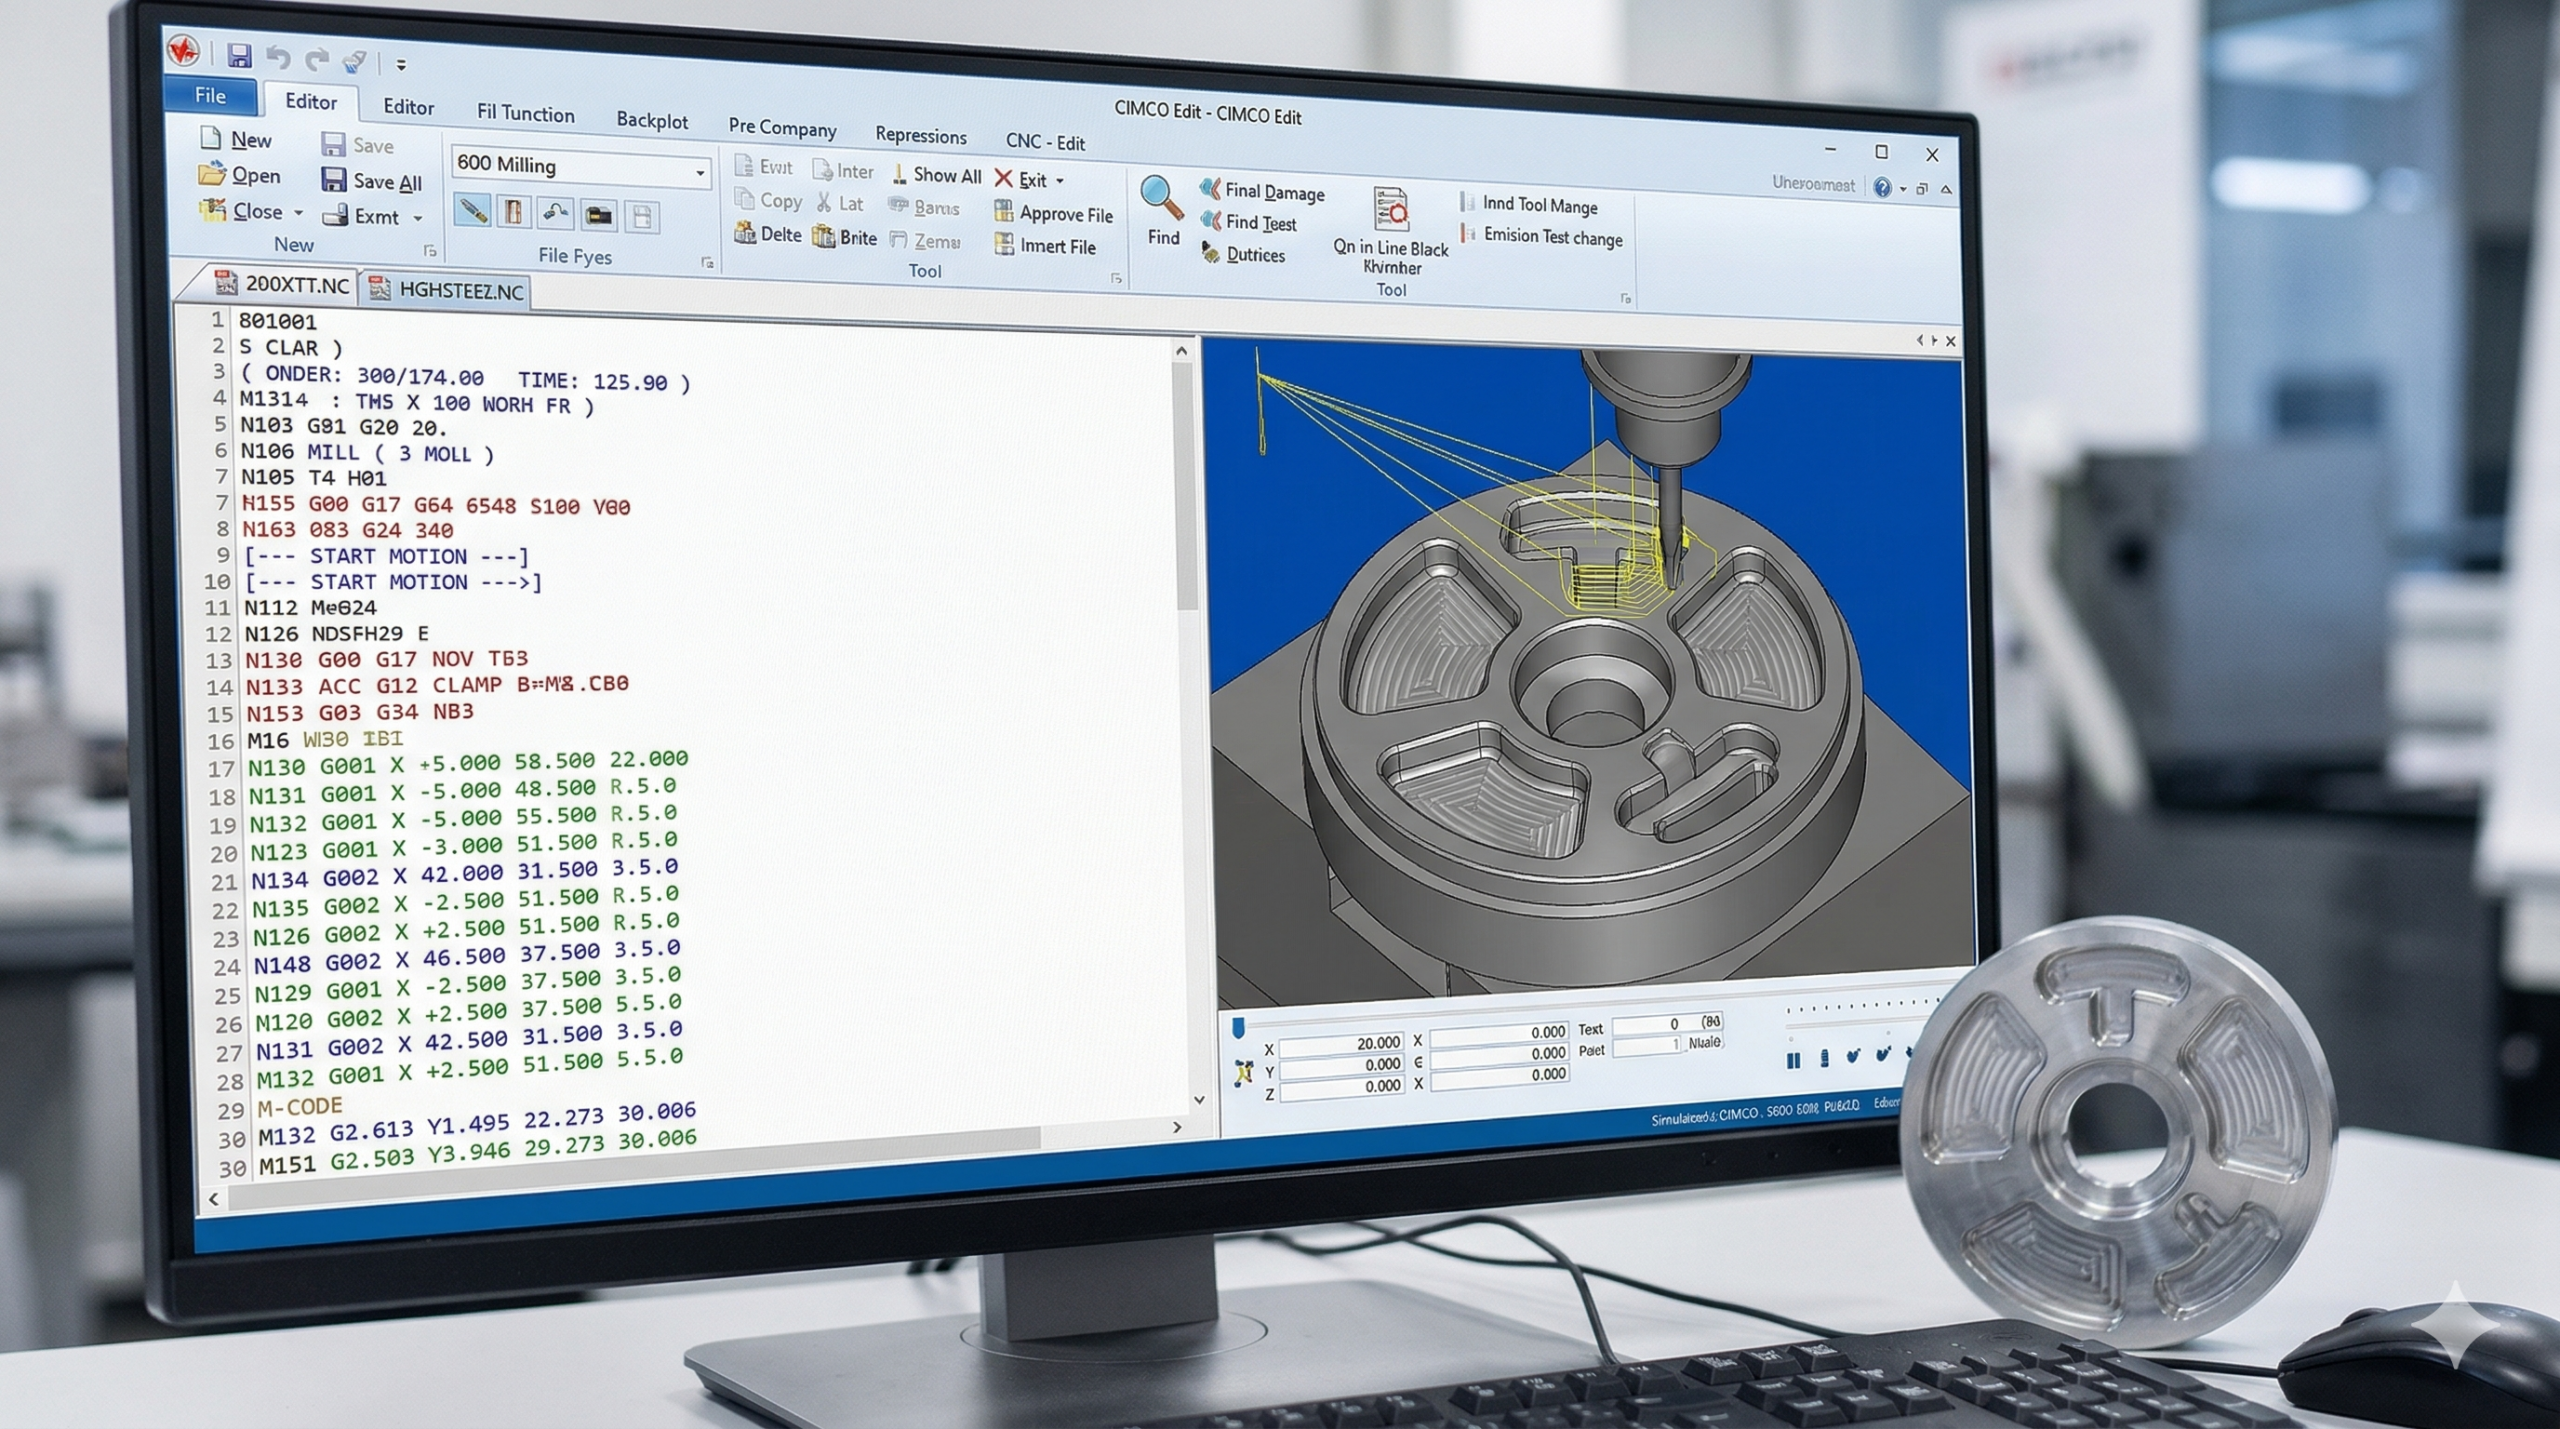
Task: Open the 600 Milling file type dropdown
Action: click(700, 173)
